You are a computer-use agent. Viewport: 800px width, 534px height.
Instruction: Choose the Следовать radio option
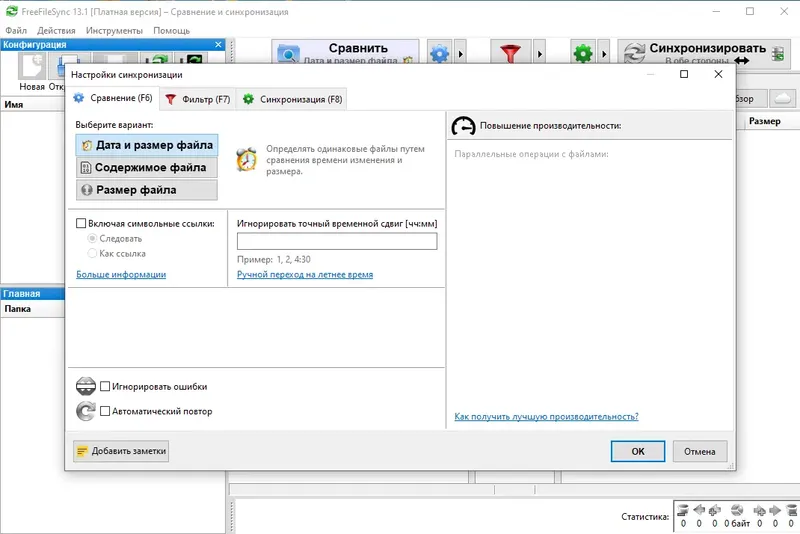[x=92, y=238]
